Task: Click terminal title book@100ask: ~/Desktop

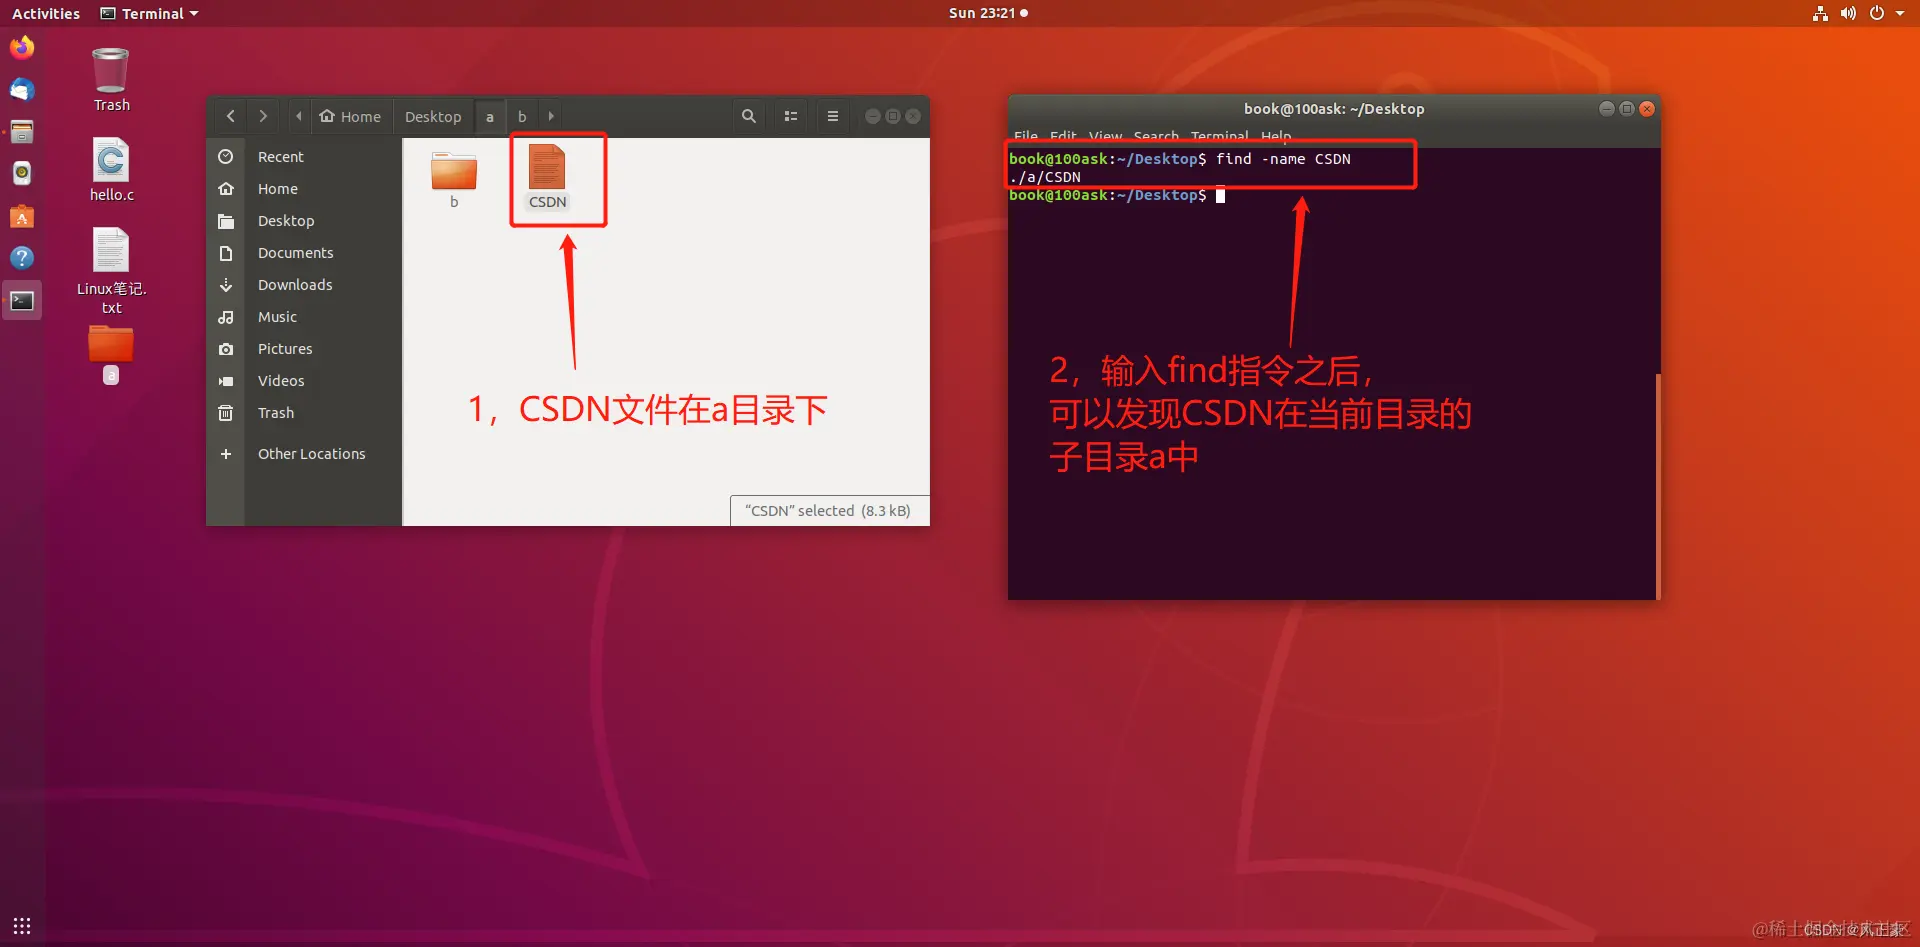Action: (1334, 109)
